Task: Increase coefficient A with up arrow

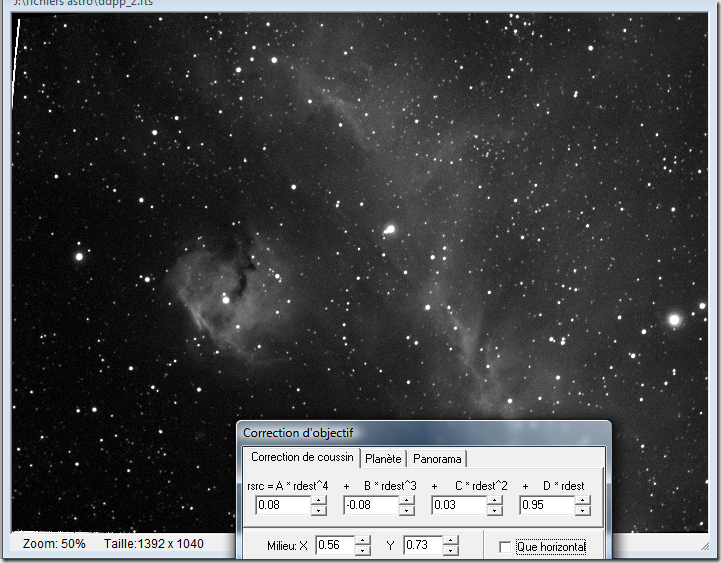Action: pyautogui.click(x=319, y=501)
